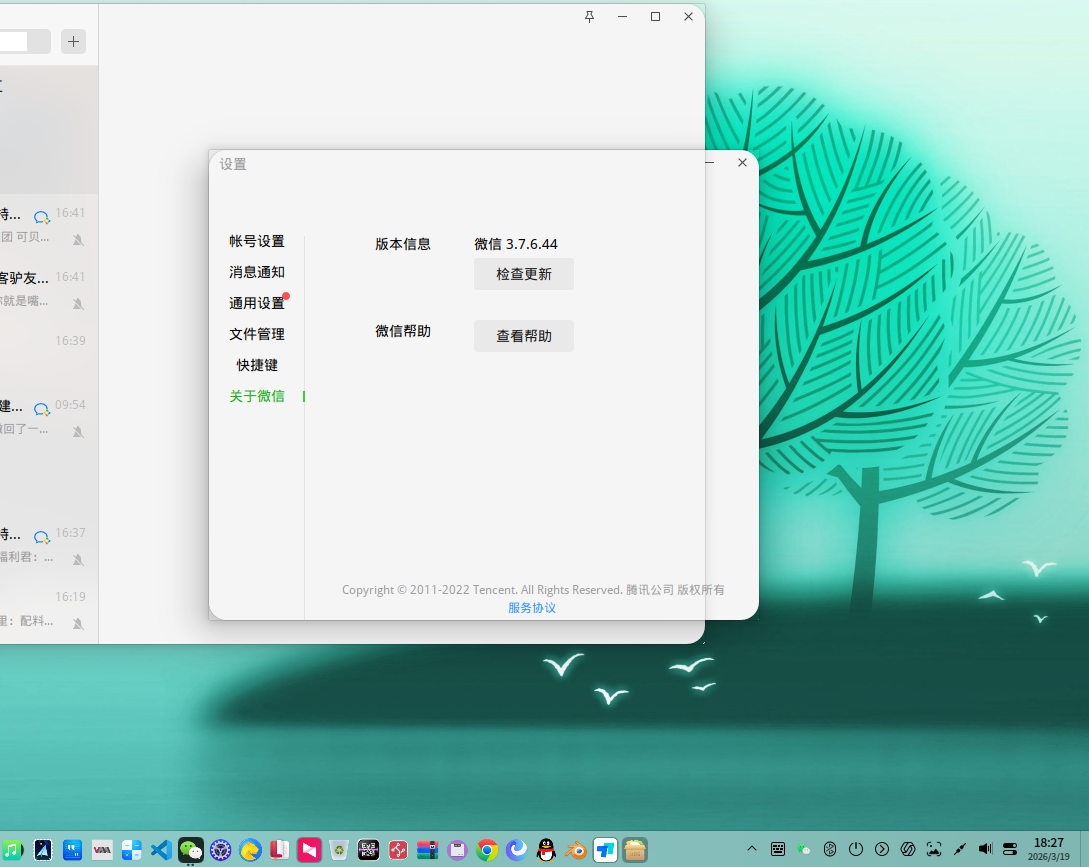Select the 关于微信 tab
The height and width of the screenshot is (867, 1089).
click(257, 396)
